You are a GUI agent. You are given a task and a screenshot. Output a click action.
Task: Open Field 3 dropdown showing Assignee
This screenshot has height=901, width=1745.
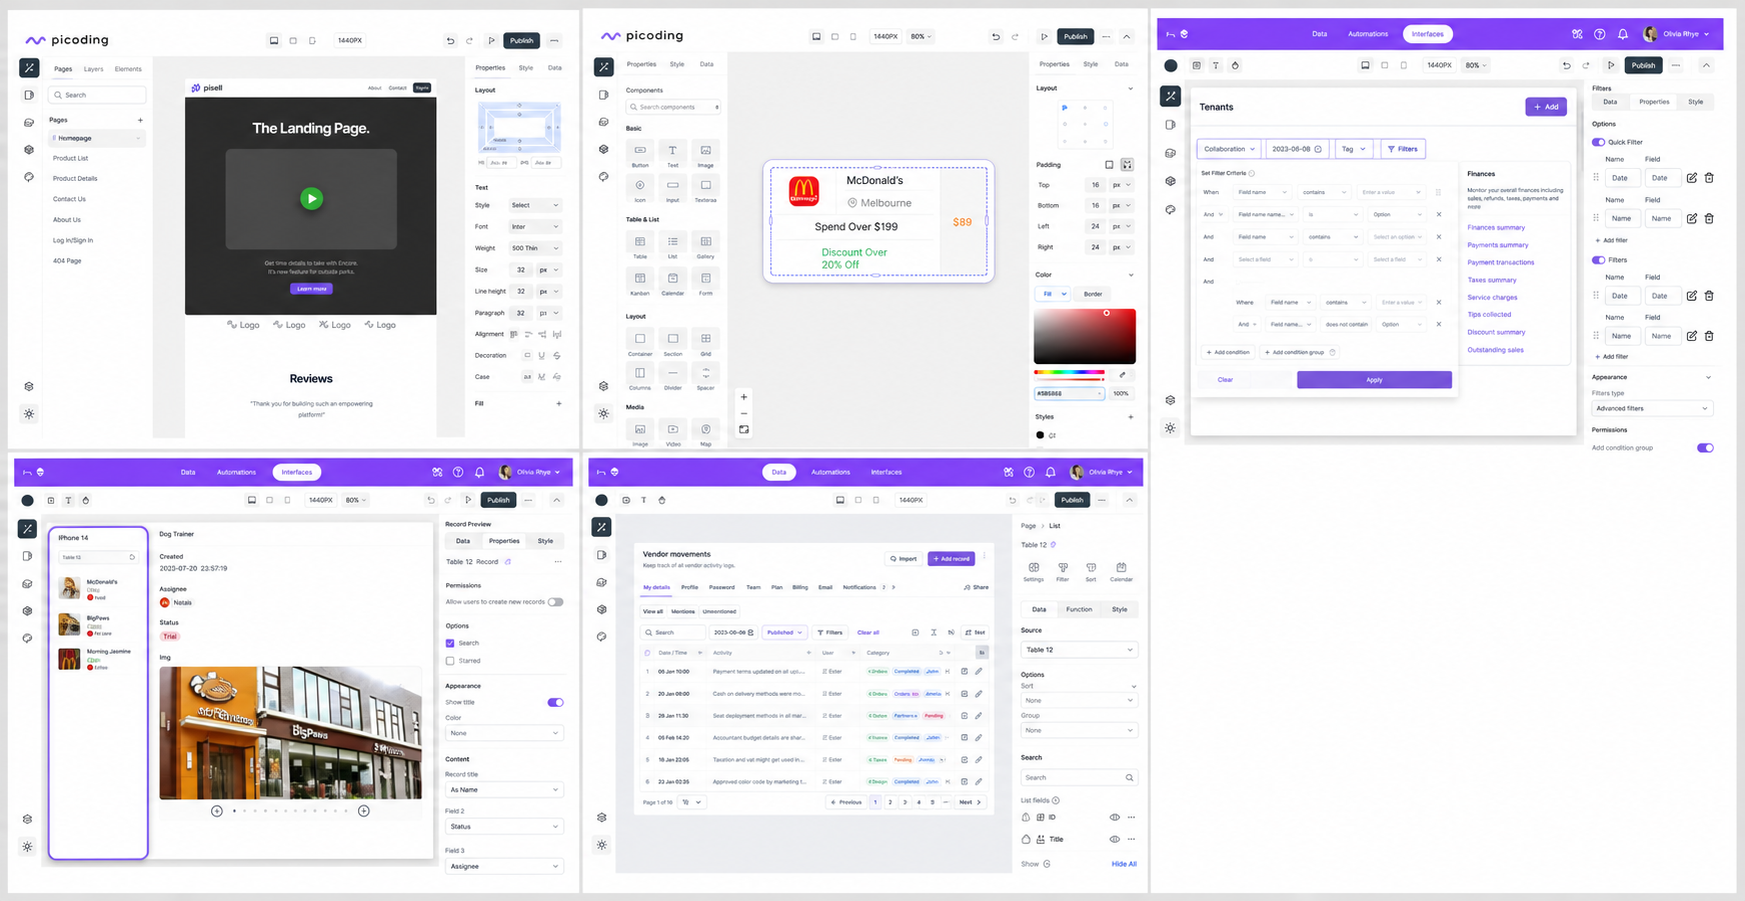[504, 866]
